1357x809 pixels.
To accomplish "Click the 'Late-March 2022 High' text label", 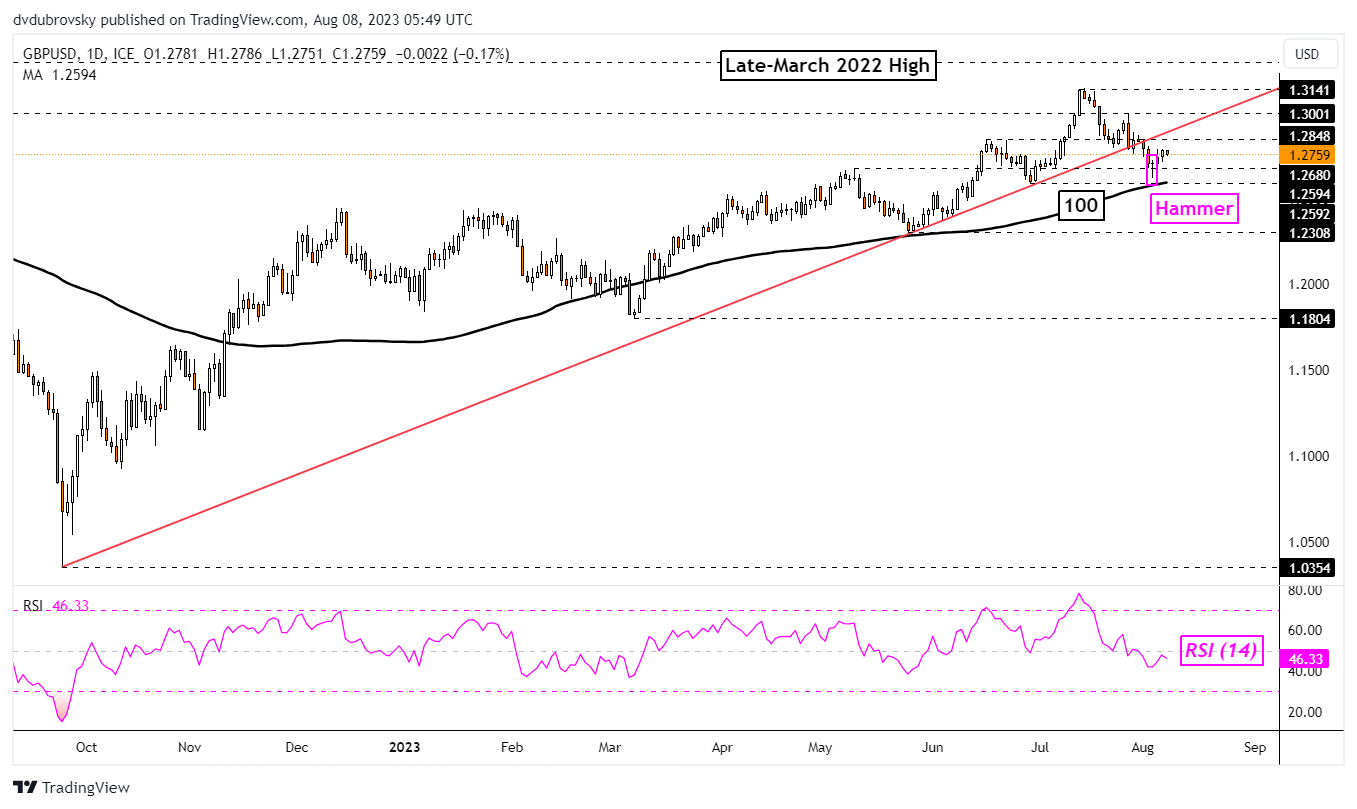I will pyautogui.click(x=828, y=66).
